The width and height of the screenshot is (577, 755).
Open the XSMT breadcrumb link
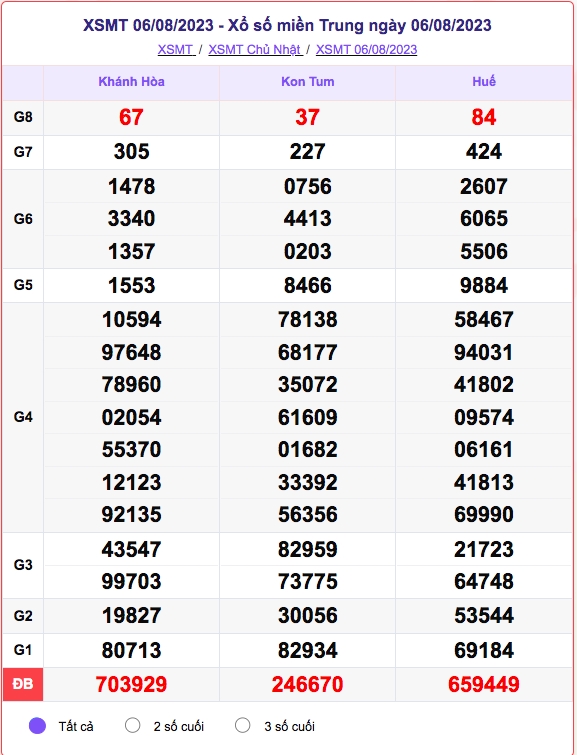[x=176, y=50]
